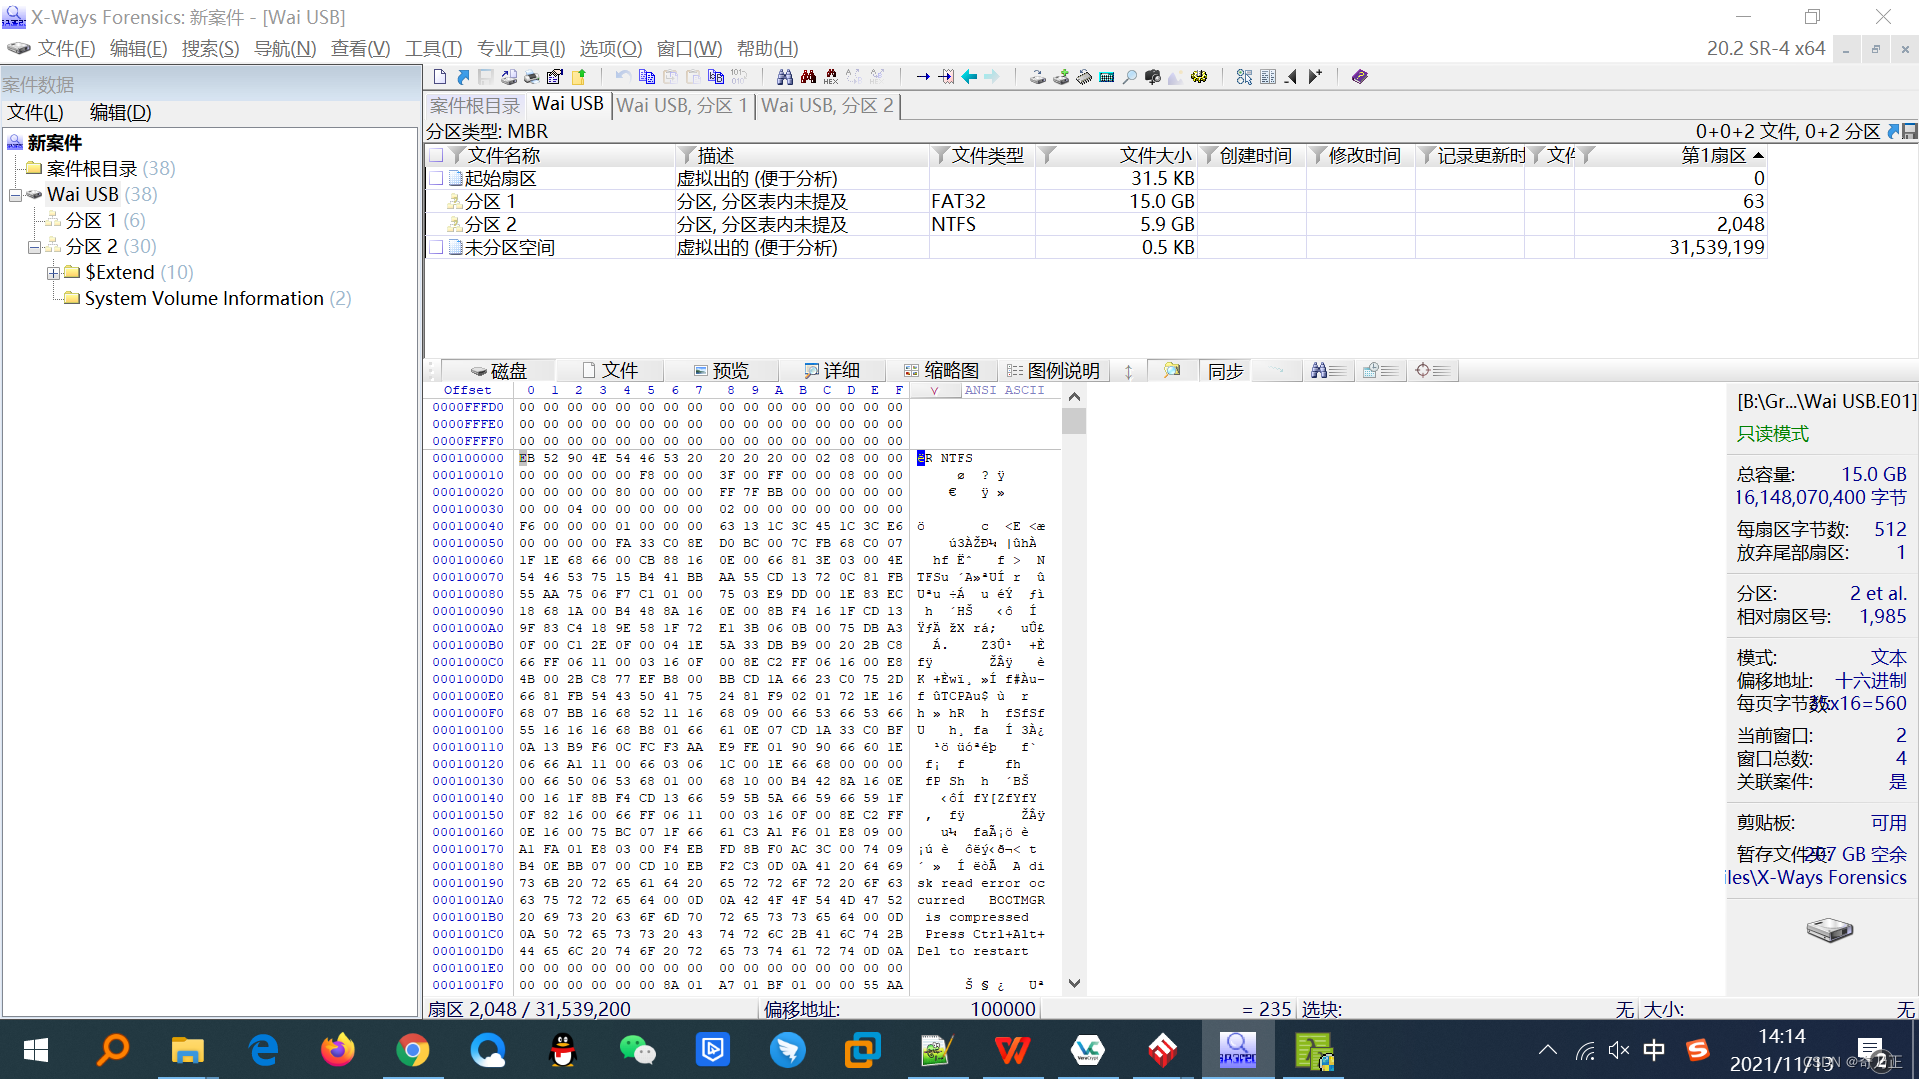Screen dimensions: 1919x1079
Task: Open File Explorer from the taskbar
Action: click(187, 1050)
